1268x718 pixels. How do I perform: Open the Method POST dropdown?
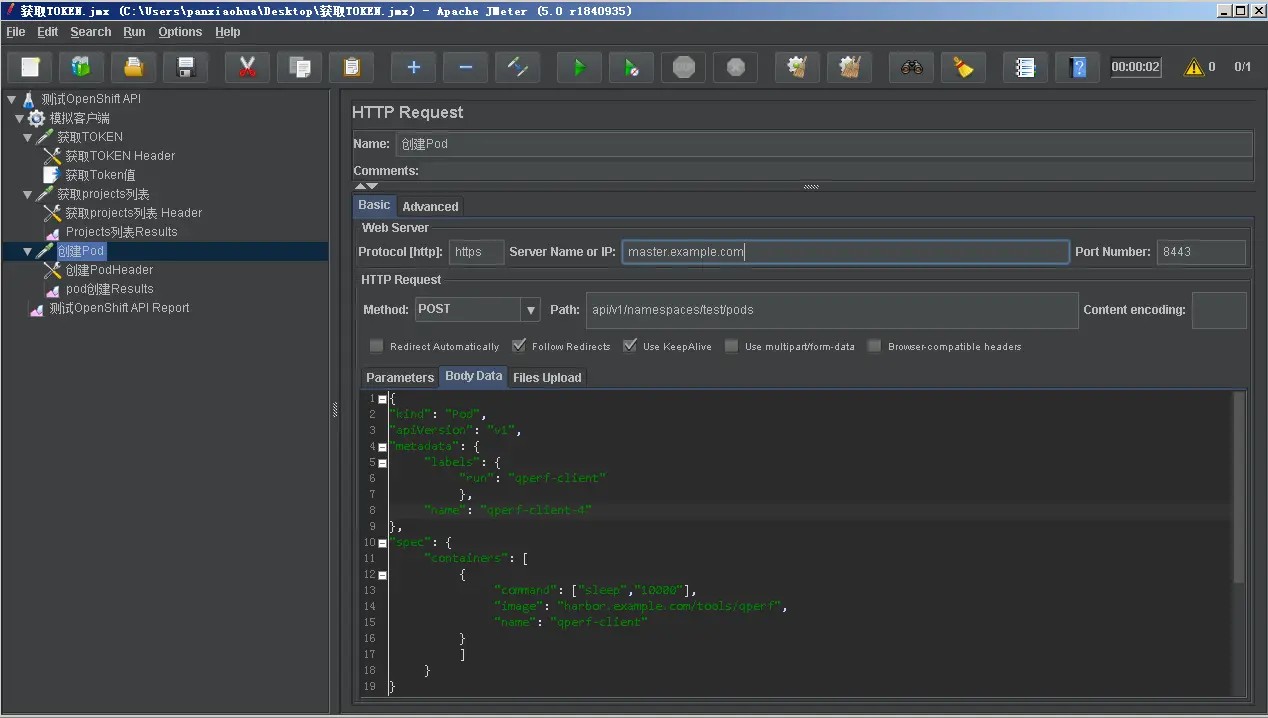click(x=531, y=310)
